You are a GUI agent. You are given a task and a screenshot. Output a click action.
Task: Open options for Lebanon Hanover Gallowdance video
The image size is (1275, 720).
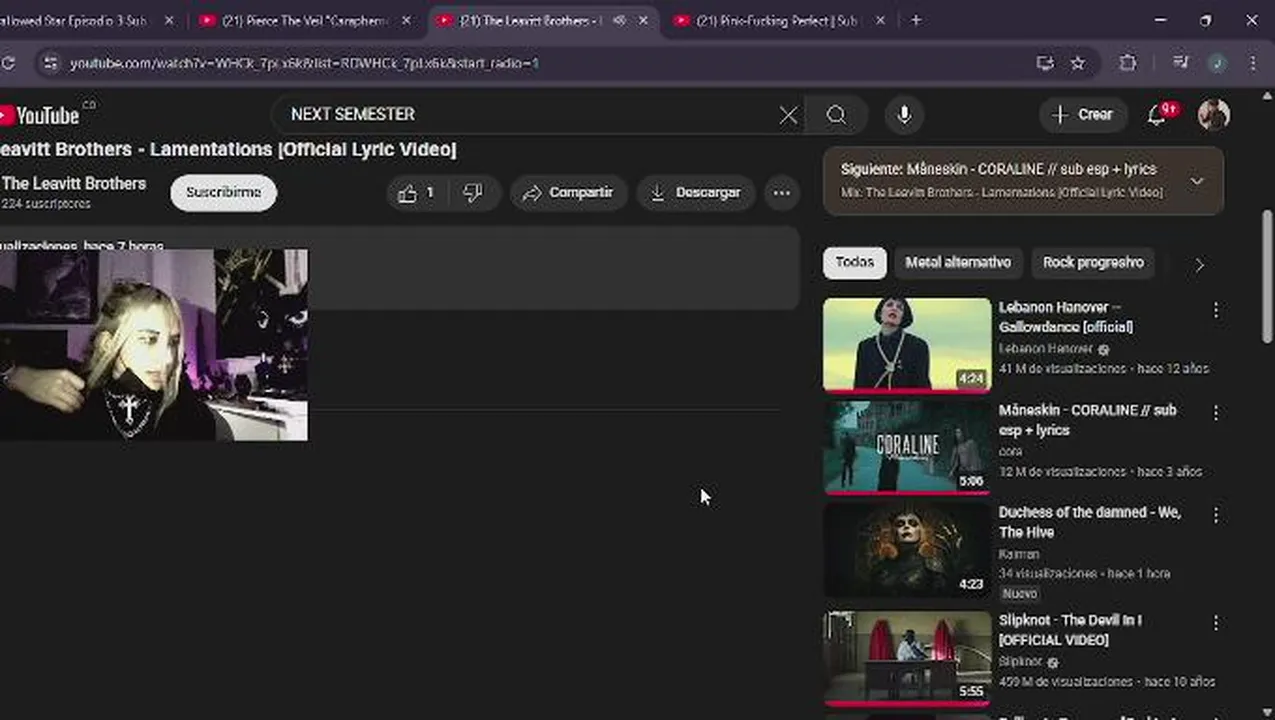click(1216, 311)
